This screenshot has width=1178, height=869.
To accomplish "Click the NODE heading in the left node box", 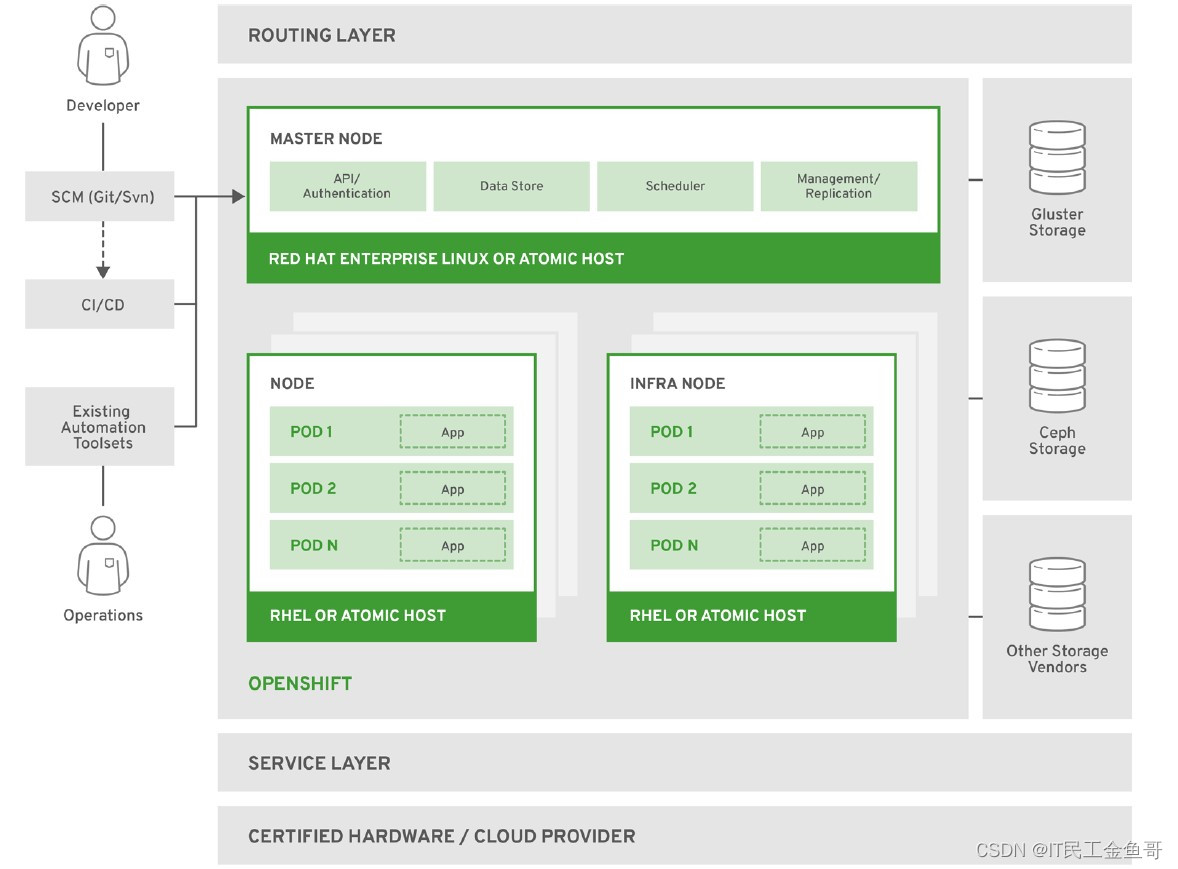I will click(292, 383).
